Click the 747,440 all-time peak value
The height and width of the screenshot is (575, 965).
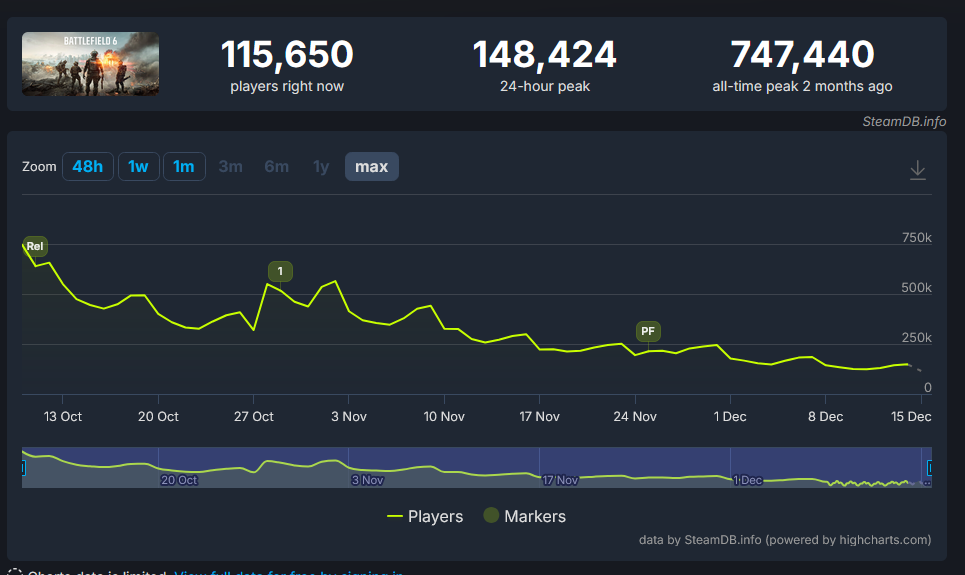tap(802, 54)
